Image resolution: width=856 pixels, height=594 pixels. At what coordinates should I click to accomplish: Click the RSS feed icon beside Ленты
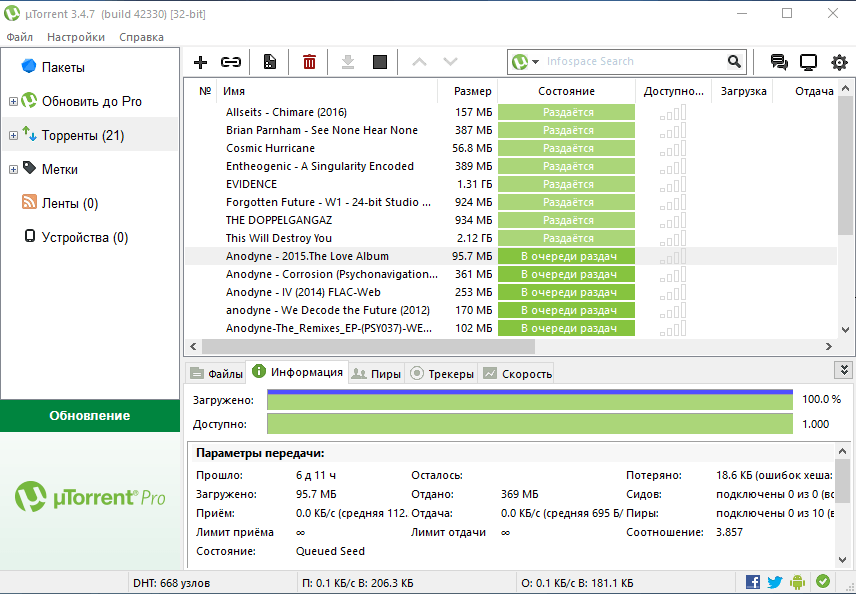click(29, 202)
